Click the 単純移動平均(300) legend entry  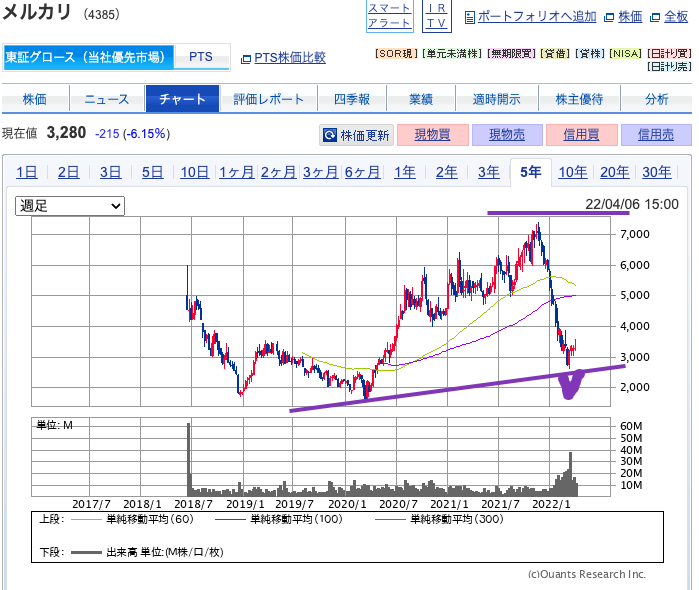pos(440,520)
